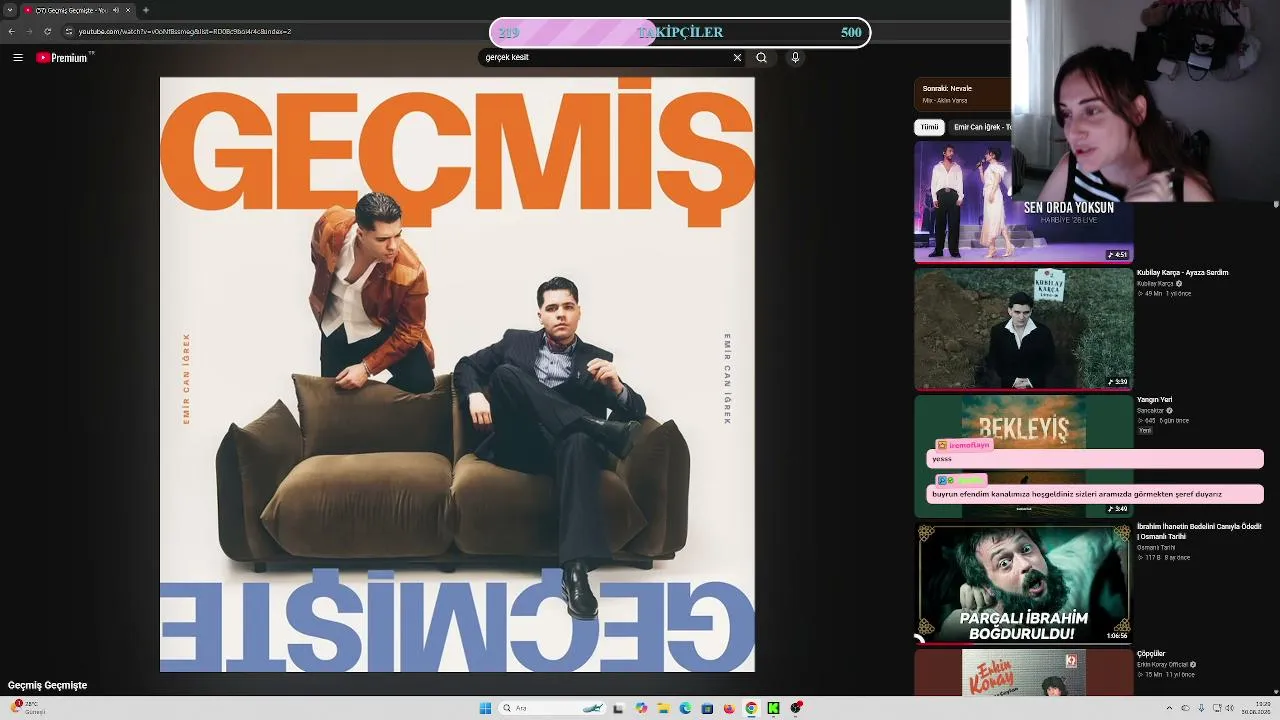Click the 'Geçmiş Geçmişte' album cover video
This screenshot has width=1280, height=720.
pyautogui.click(x=457, y=375)
